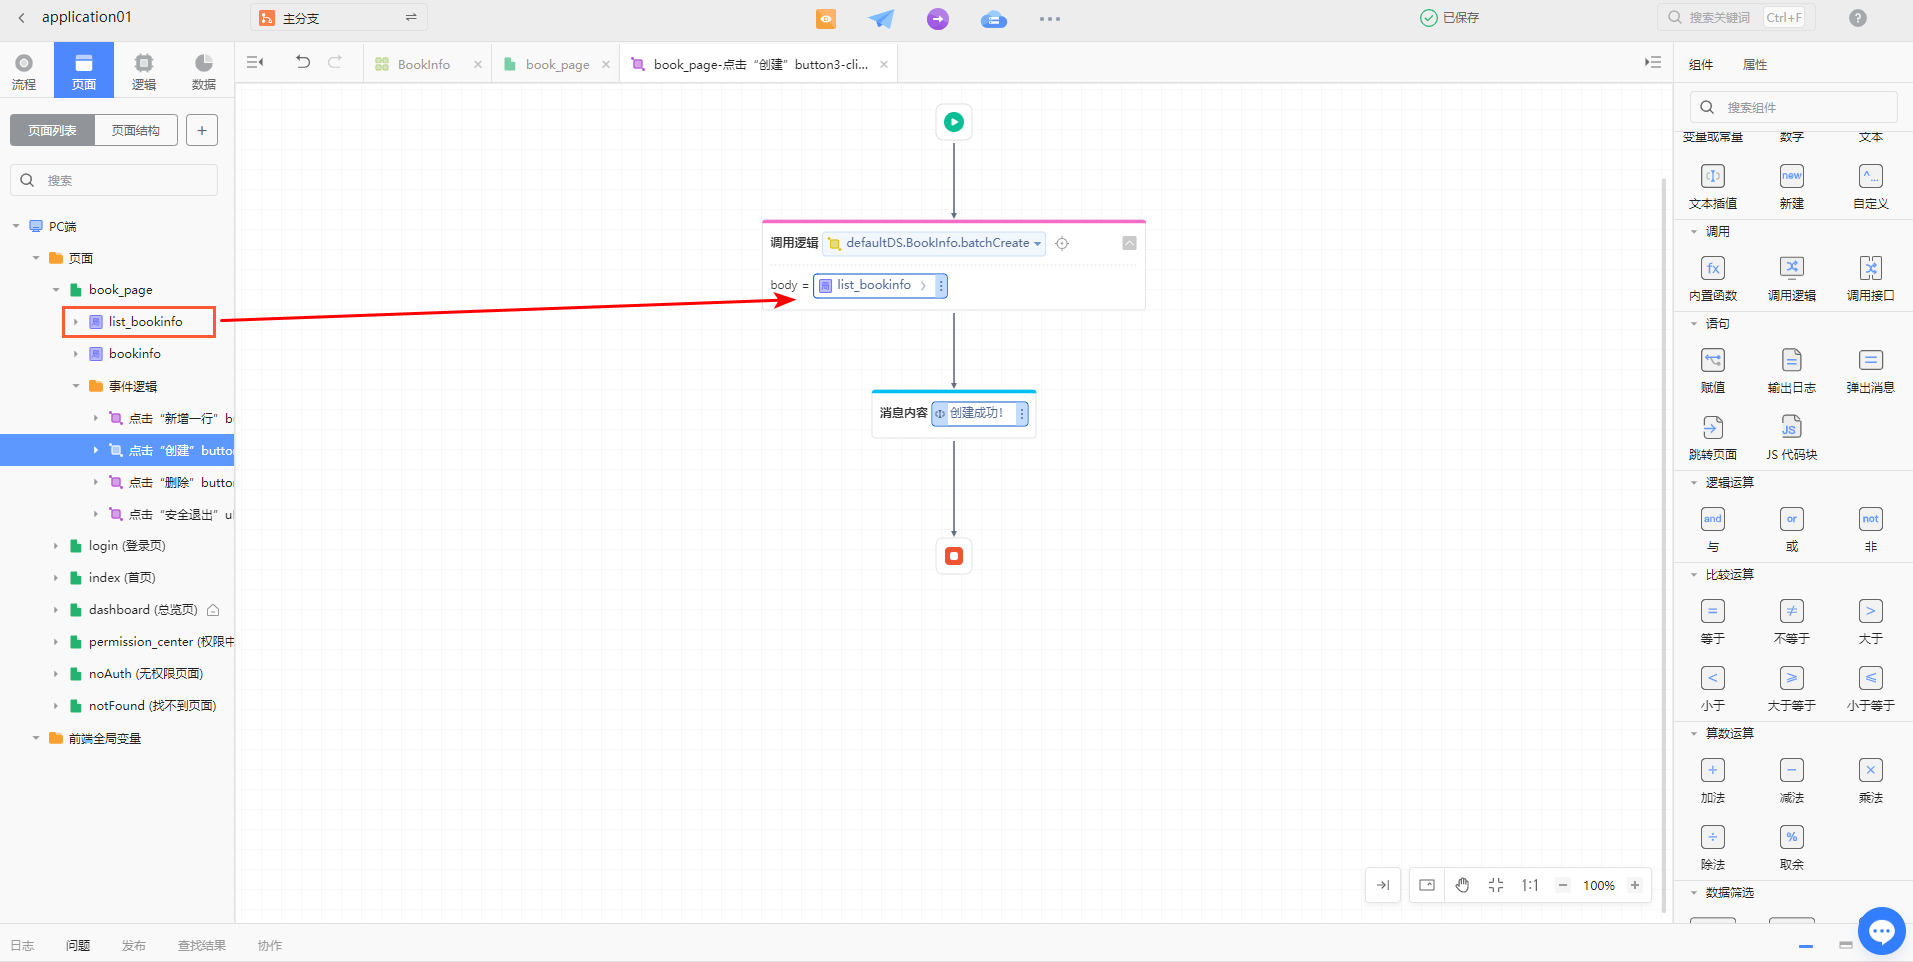Open the help question mark icon

1858,18
